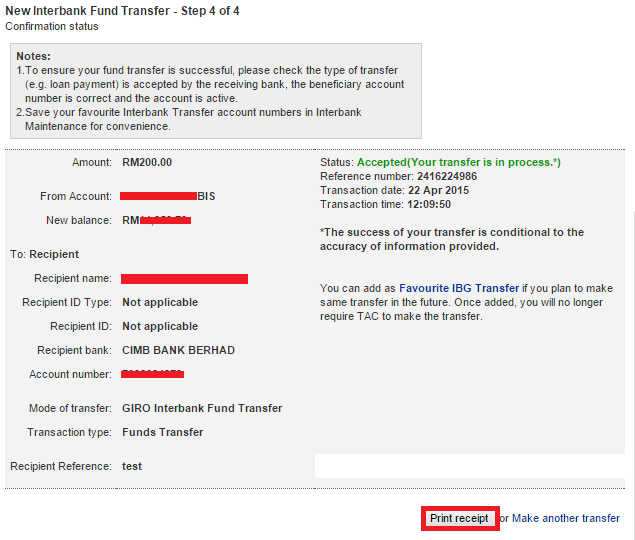Image resolution: width=635 pixels, height=540 pixels.
Task: Select the transaction date 22 Apr 2015
Action: click(x=438, y=190)
